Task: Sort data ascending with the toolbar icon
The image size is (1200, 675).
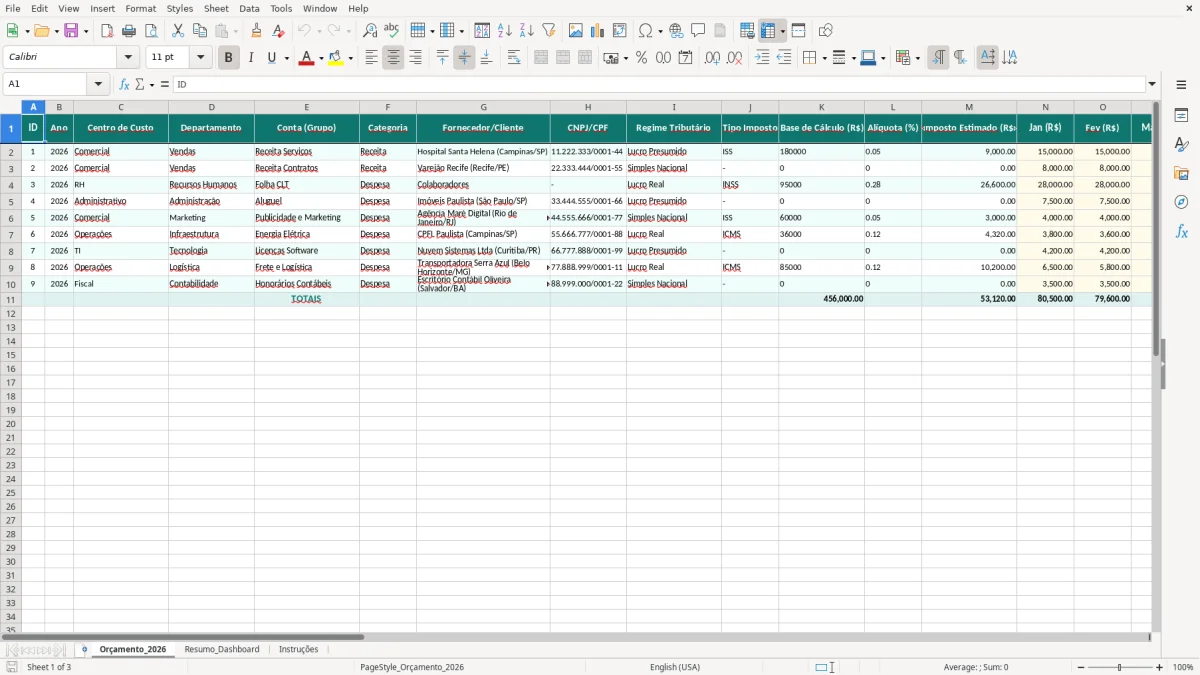Action: (505, 29)
